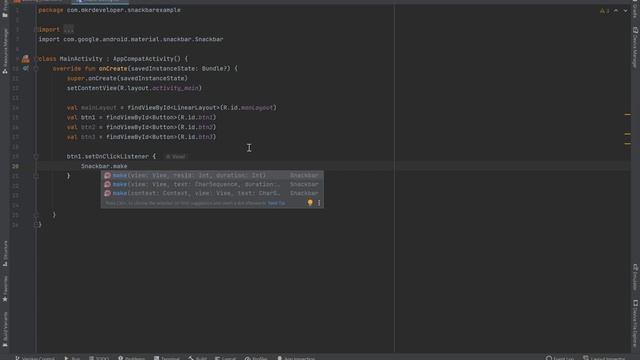The height and width of the screenshot is (360, 640).
Task: Open the Device File Explorer side panel
Action: click(x=635, y=324)
